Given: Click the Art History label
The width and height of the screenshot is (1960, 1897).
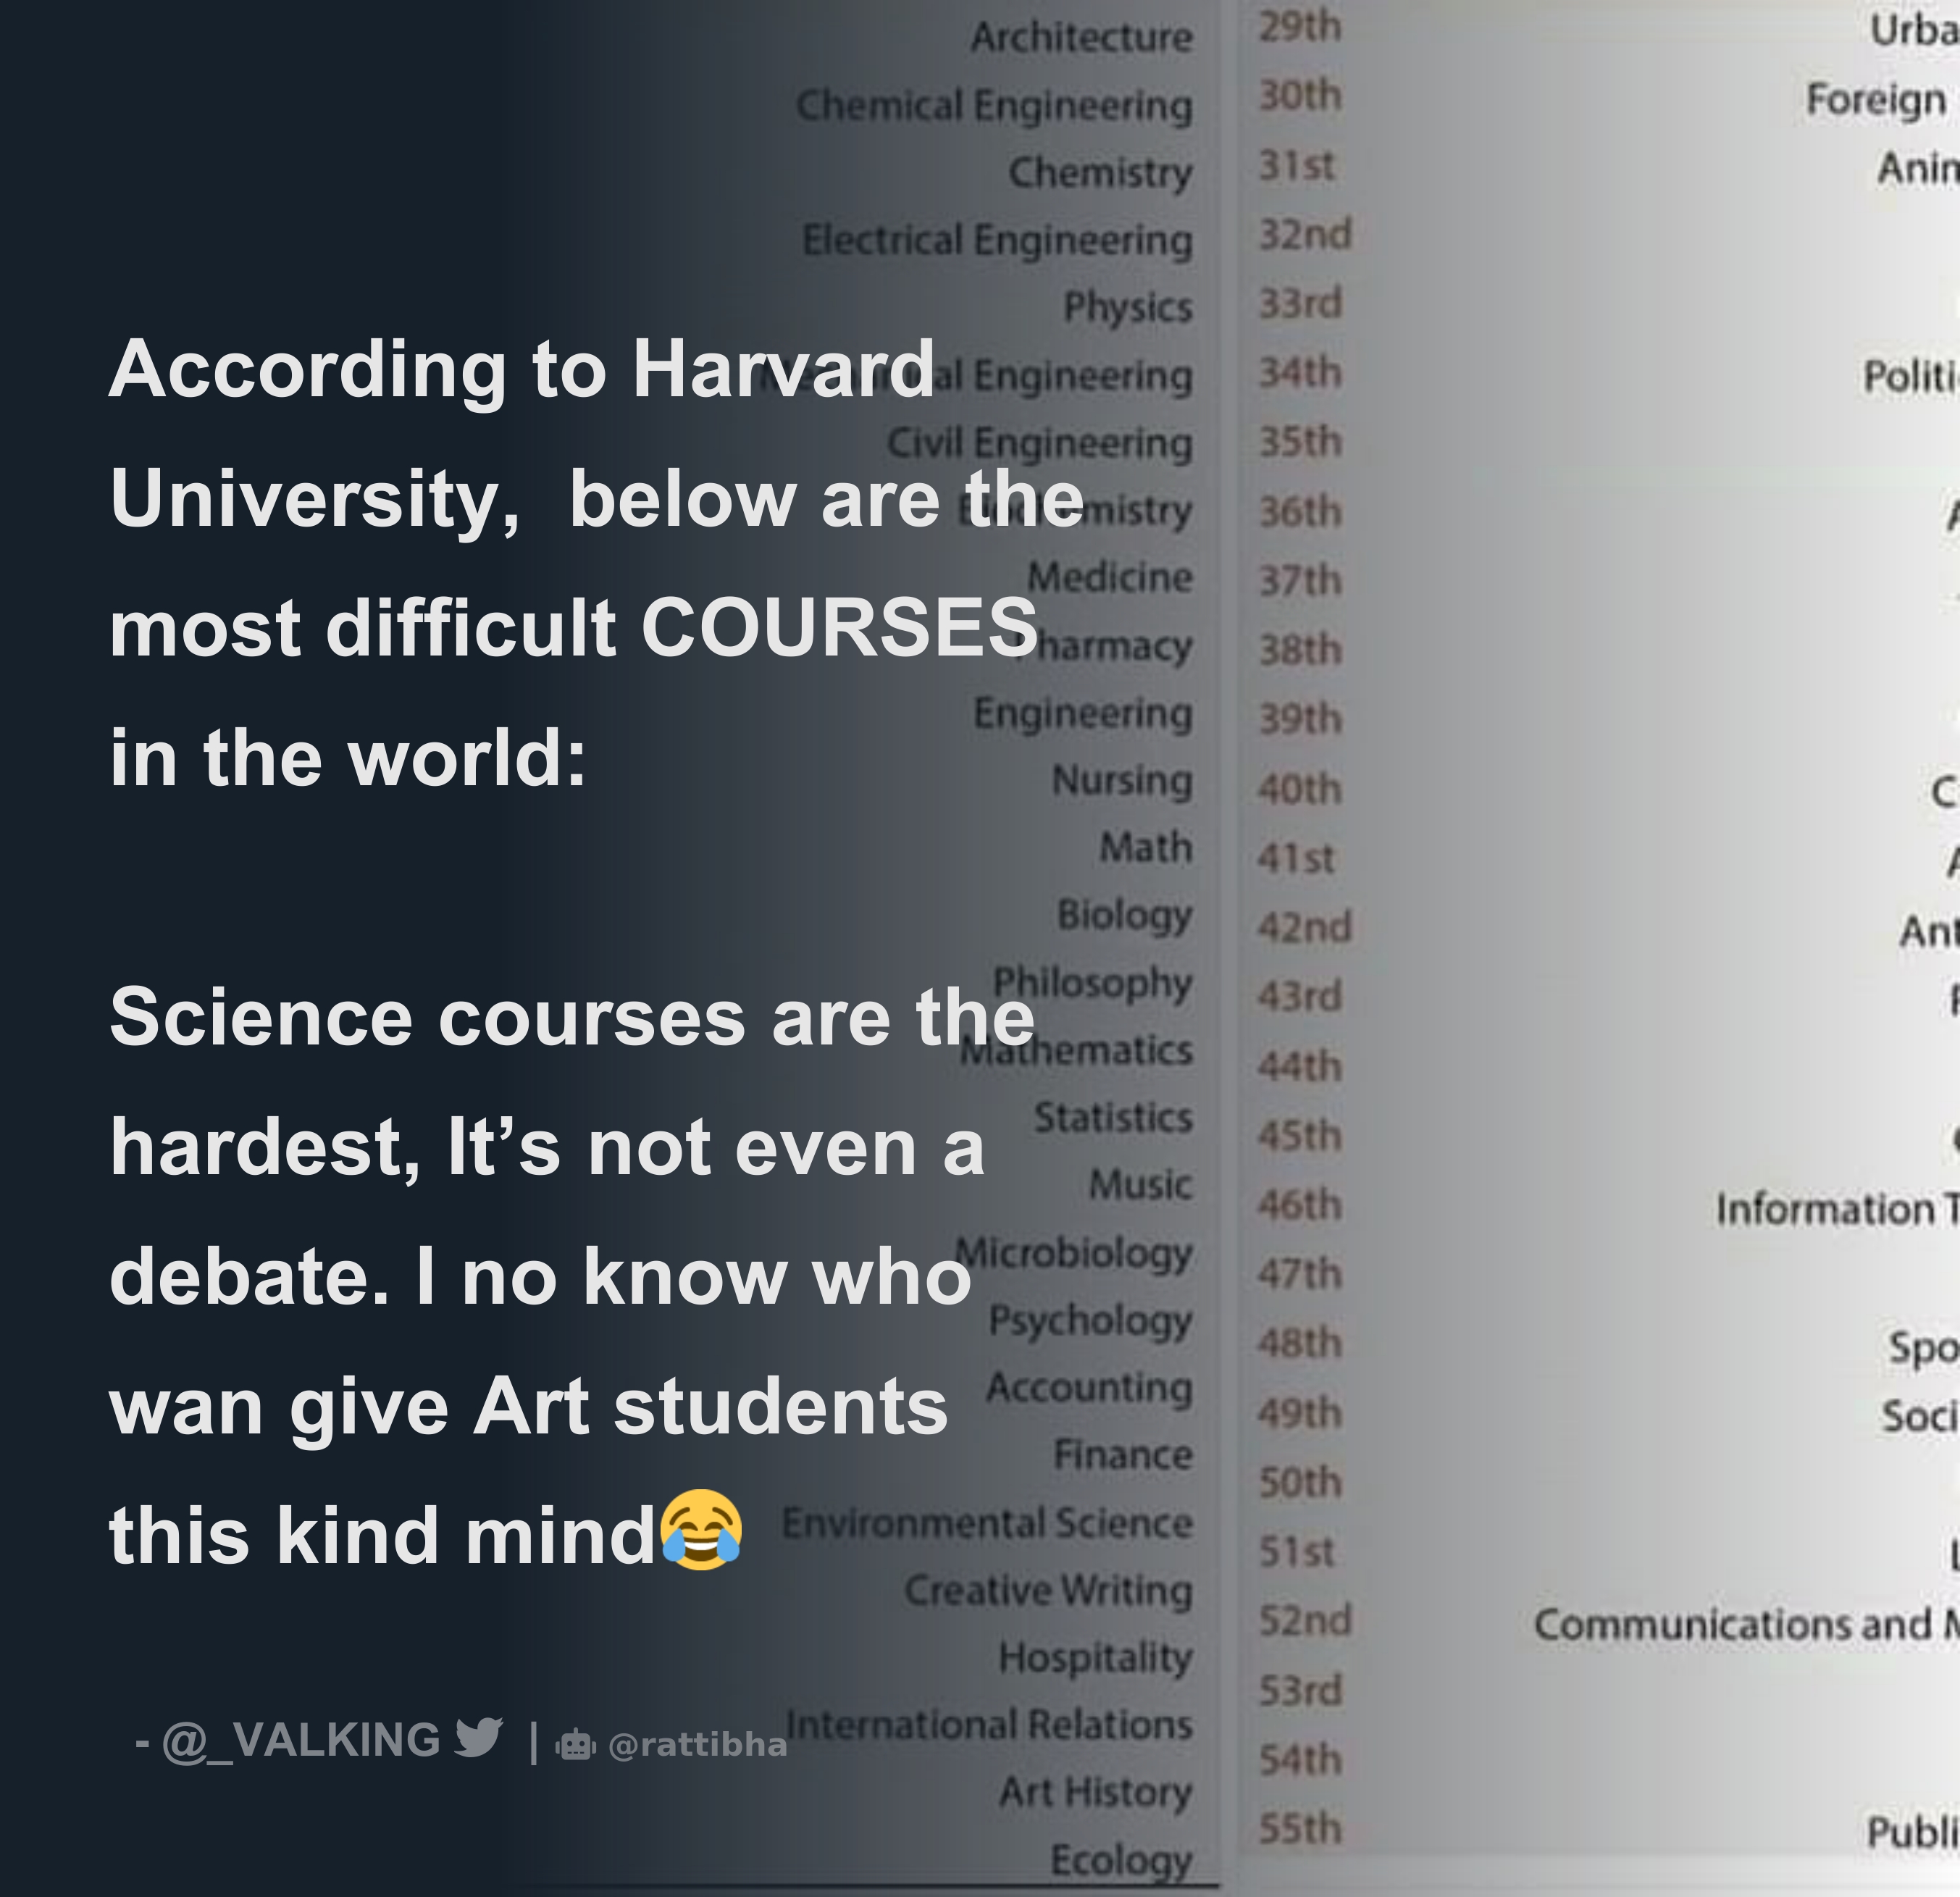Looking at the screenshot, I should pyautogui.click(x=1096, y=1792).
